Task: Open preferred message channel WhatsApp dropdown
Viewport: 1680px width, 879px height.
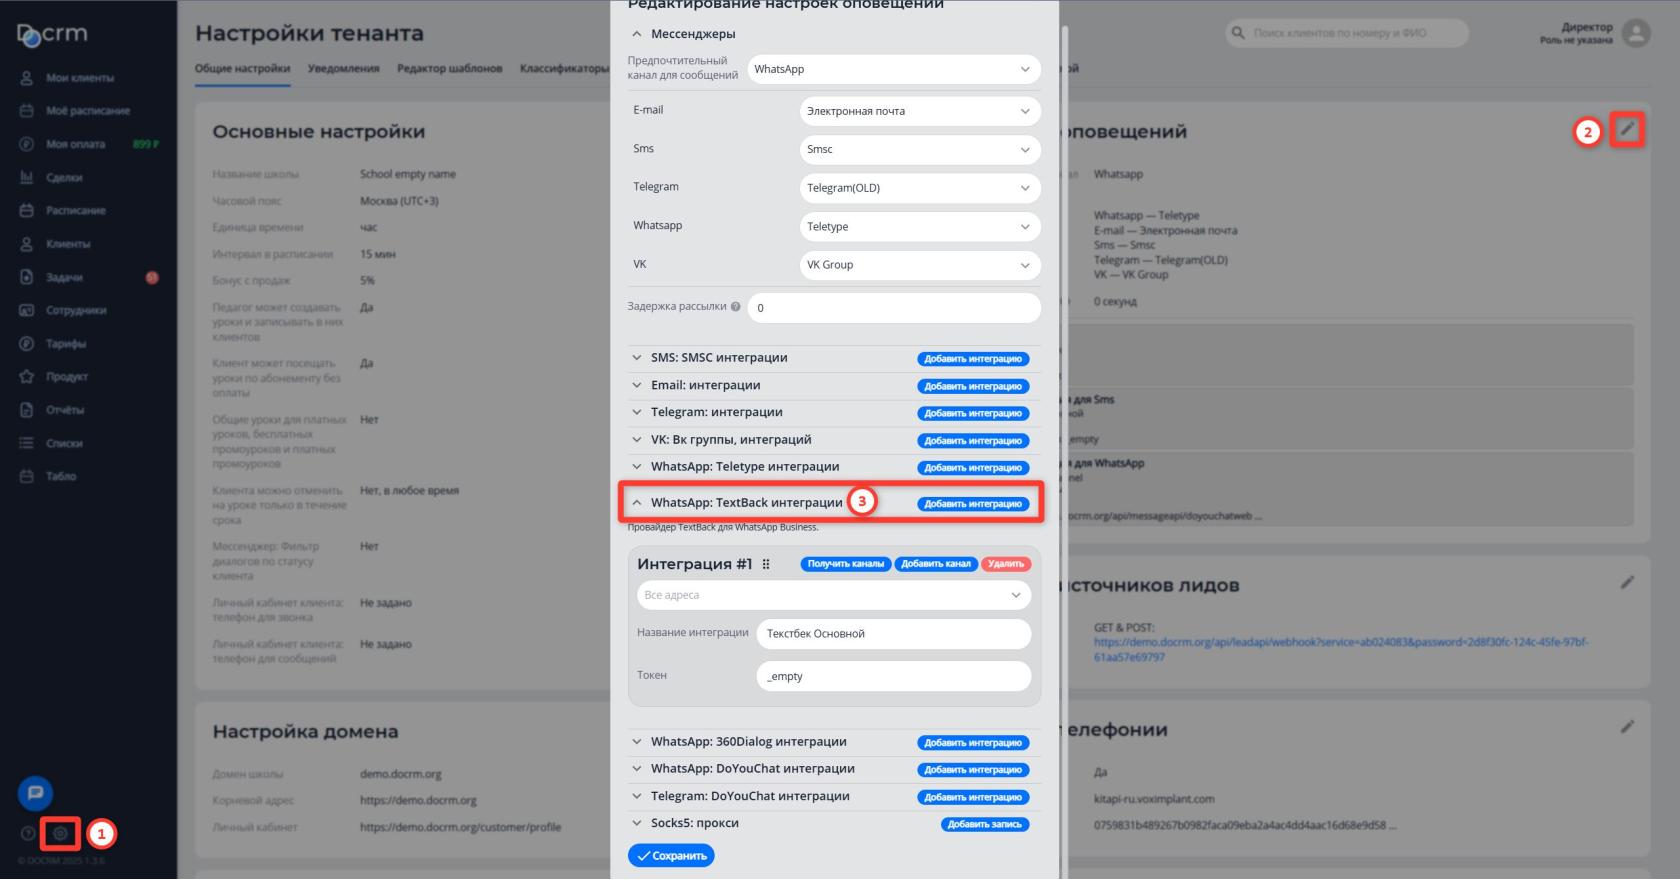Action: point(893,69)
